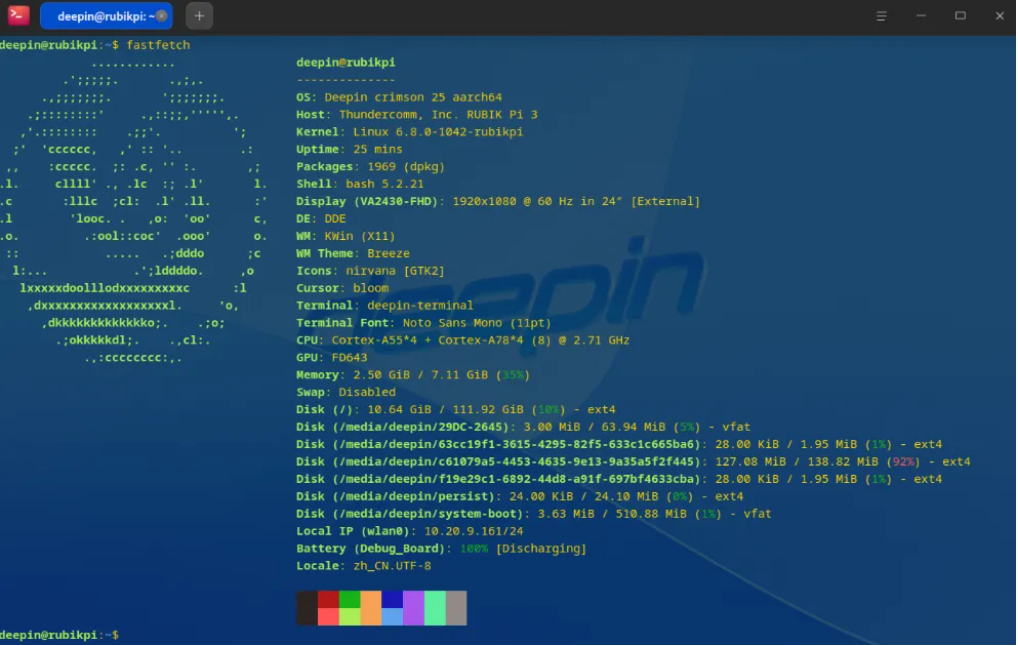The height and width of the screenshot is (646, 1018).
Task: Click the 'Display (VA2430-FHD)' line
Action: coord(499,201)
